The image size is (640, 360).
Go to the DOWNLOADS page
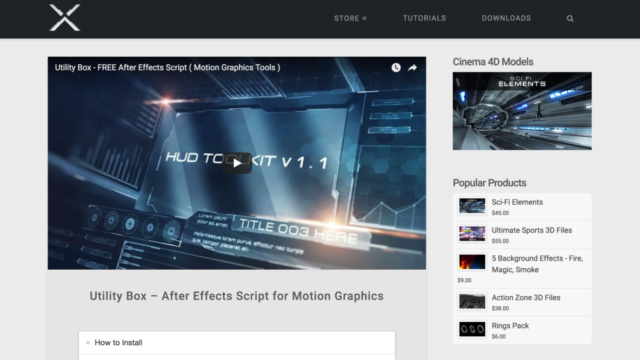click(x=506, y=18)
